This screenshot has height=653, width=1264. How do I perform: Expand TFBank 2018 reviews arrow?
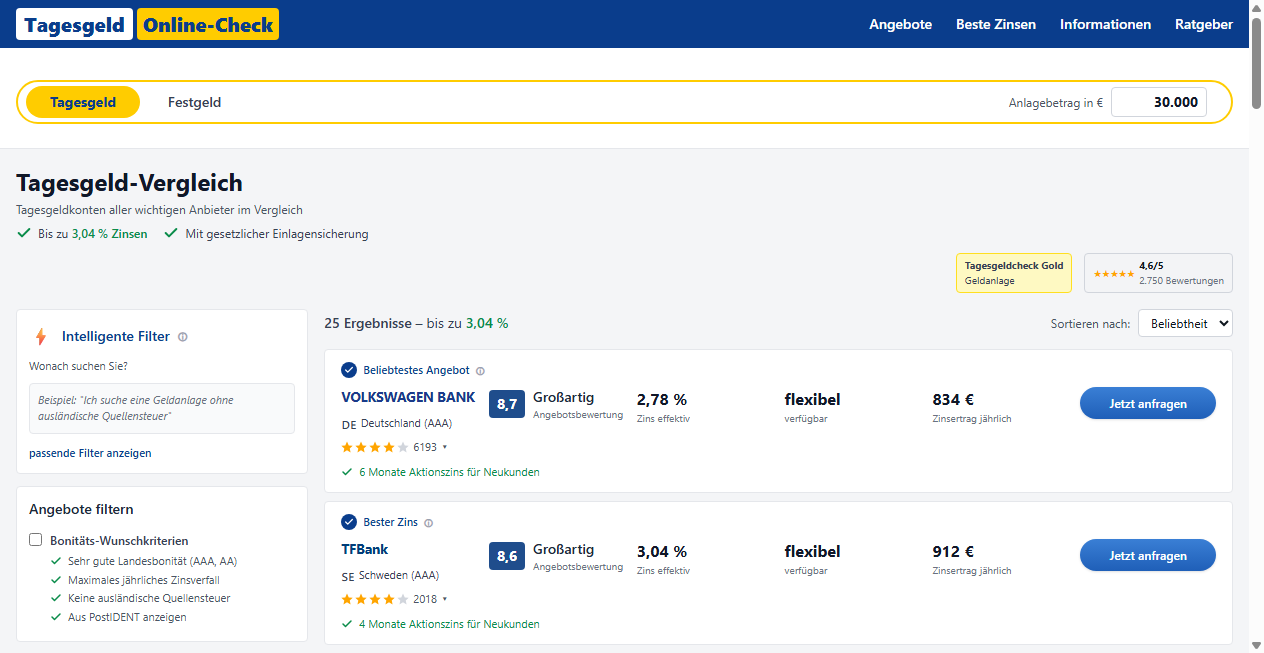tap(445, 599)
